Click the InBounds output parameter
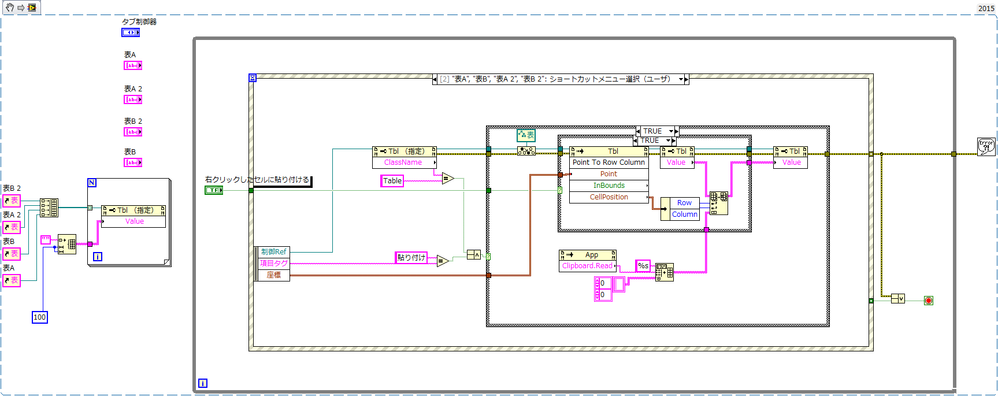The image size is (998, 396). pyautogui.click(x=609, y=185)
